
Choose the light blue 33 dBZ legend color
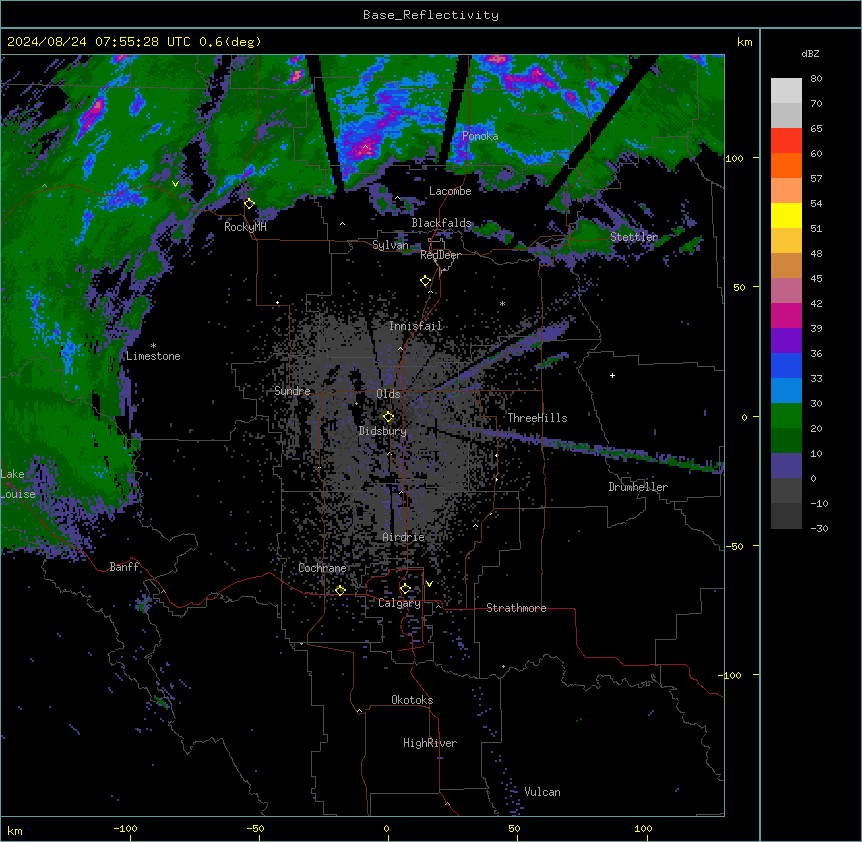click(786, 390)
